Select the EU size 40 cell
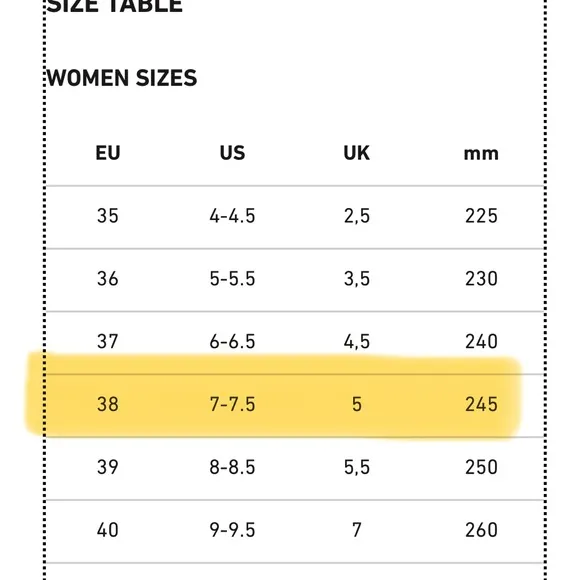 (x=108, y=530)
